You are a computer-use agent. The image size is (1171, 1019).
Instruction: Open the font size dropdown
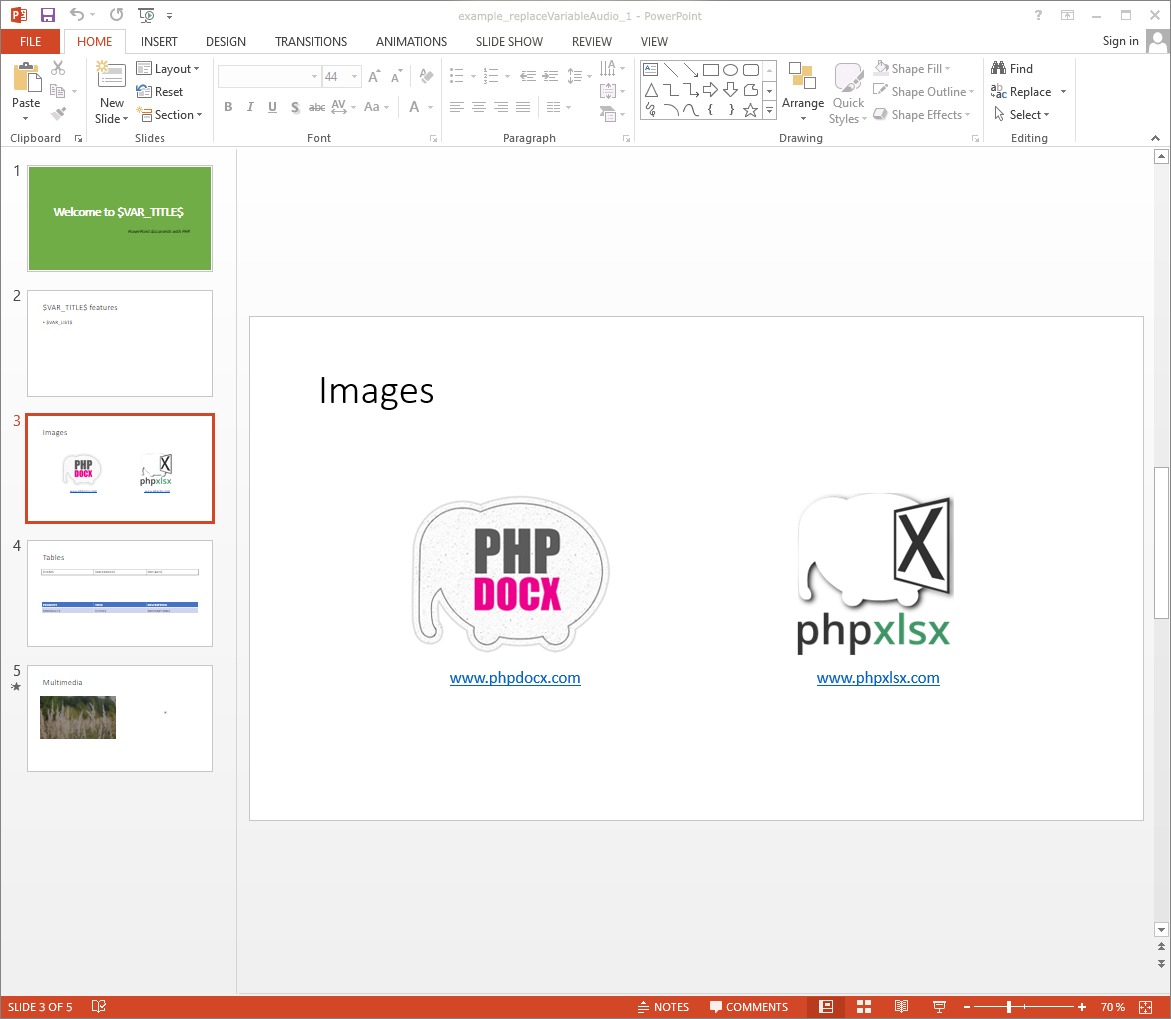pyautogui.click(x=357, y=77)
